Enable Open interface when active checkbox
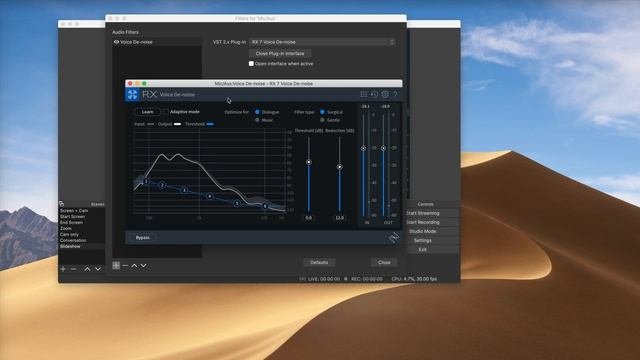Image resolution: width=640 pixels, height=360 pixels. coord(251,64)
